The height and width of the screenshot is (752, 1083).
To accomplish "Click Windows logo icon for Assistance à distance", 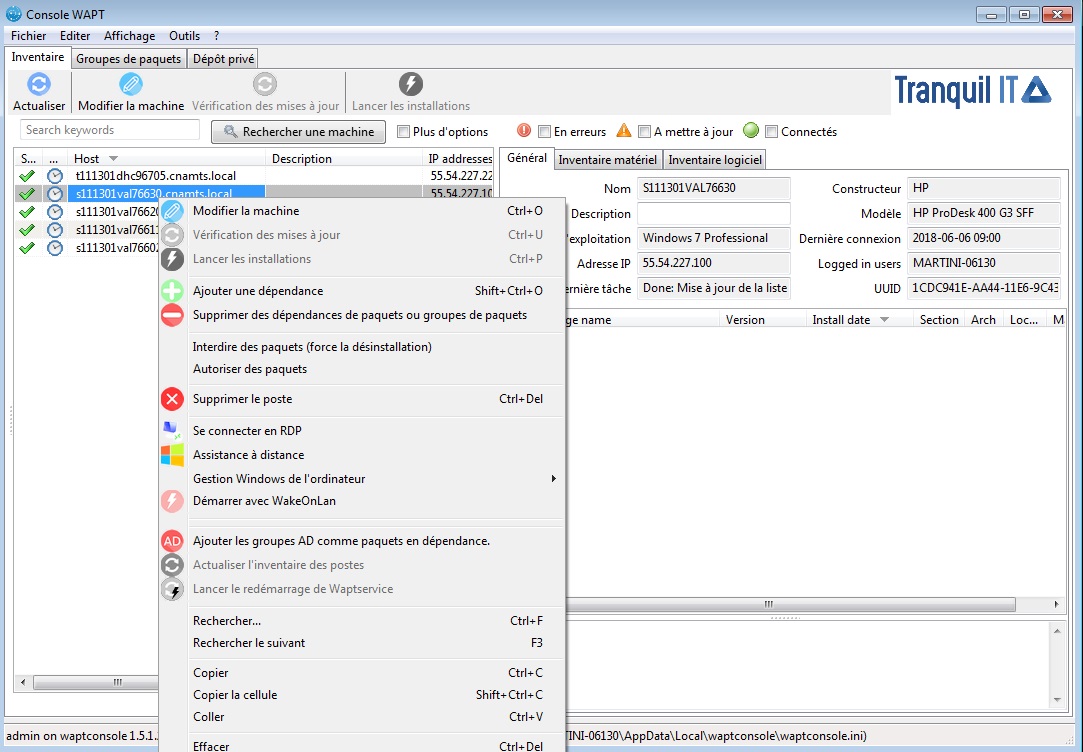I will pyautogui.click(x=173, y=455).
